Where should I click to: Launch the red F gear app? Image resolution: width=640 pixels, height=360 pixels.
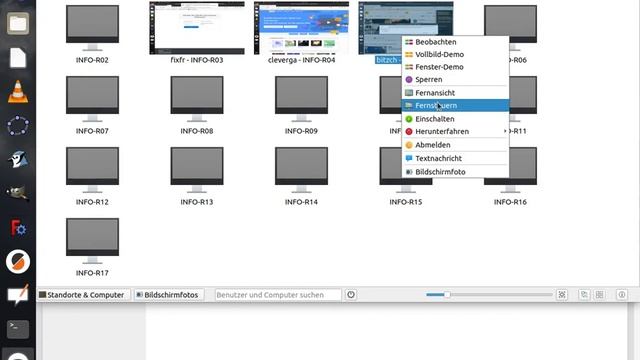point(18,227)
